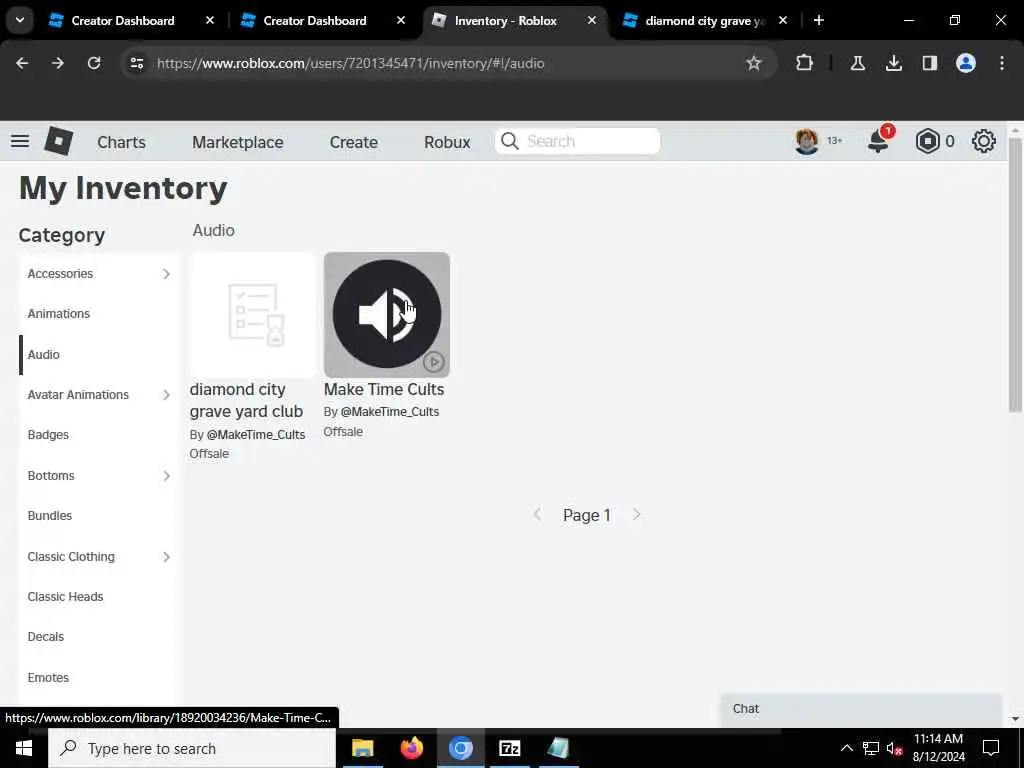The width and height of the screenshot is (1024, 768).
Task: Switch to the first Creator Dashboard tab
Action: (123, 21)
